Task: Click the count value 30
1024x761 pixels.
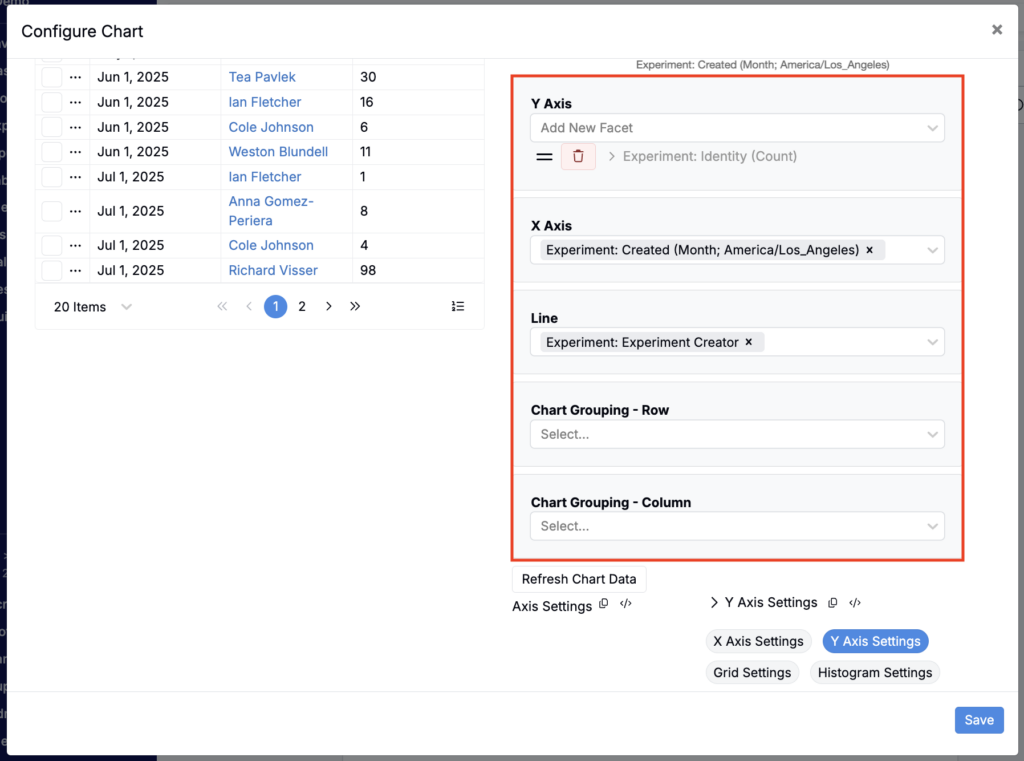Action: point(368,77)
